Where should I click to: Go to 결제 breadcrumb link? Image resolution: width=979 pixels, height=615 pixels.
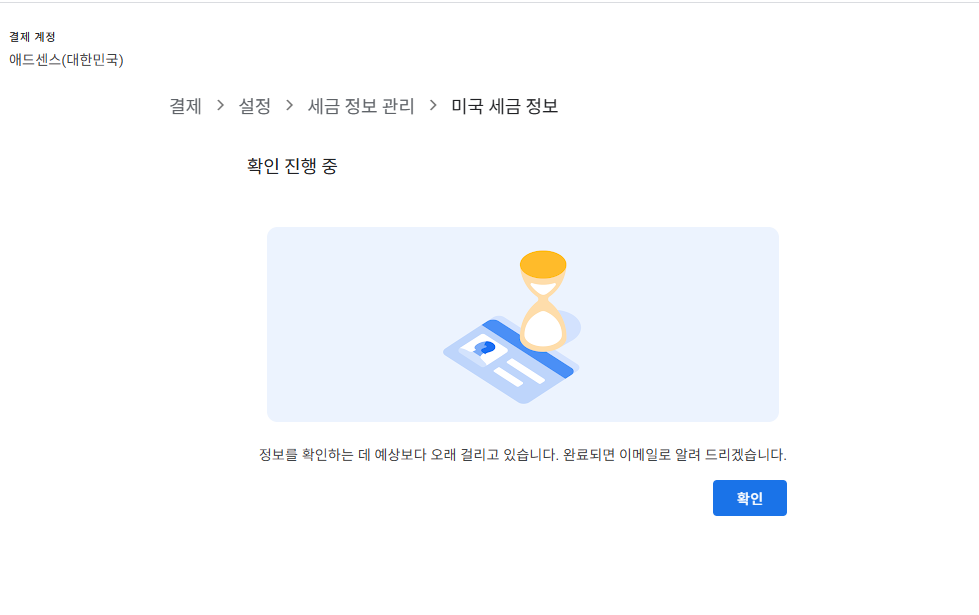click(185, 106)
